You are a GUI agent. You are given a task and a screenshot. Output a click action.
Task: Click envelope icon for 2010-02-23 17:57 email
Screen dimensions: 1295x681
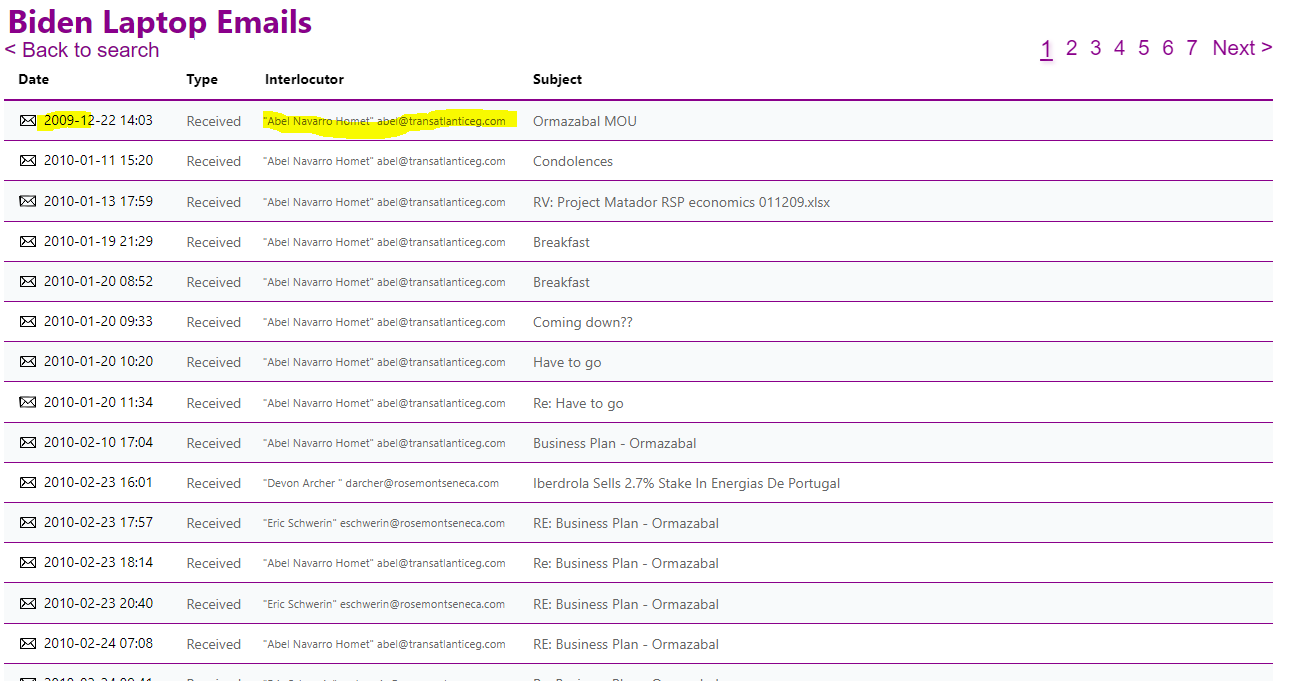coord(28,523)
